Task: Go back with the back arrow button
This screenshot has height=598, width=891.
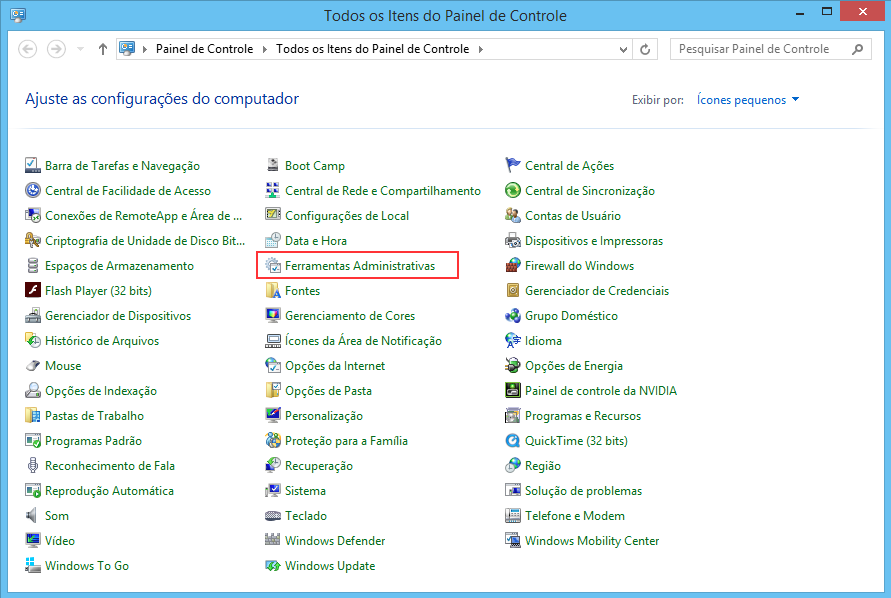Action: click(x=28, y=49)
